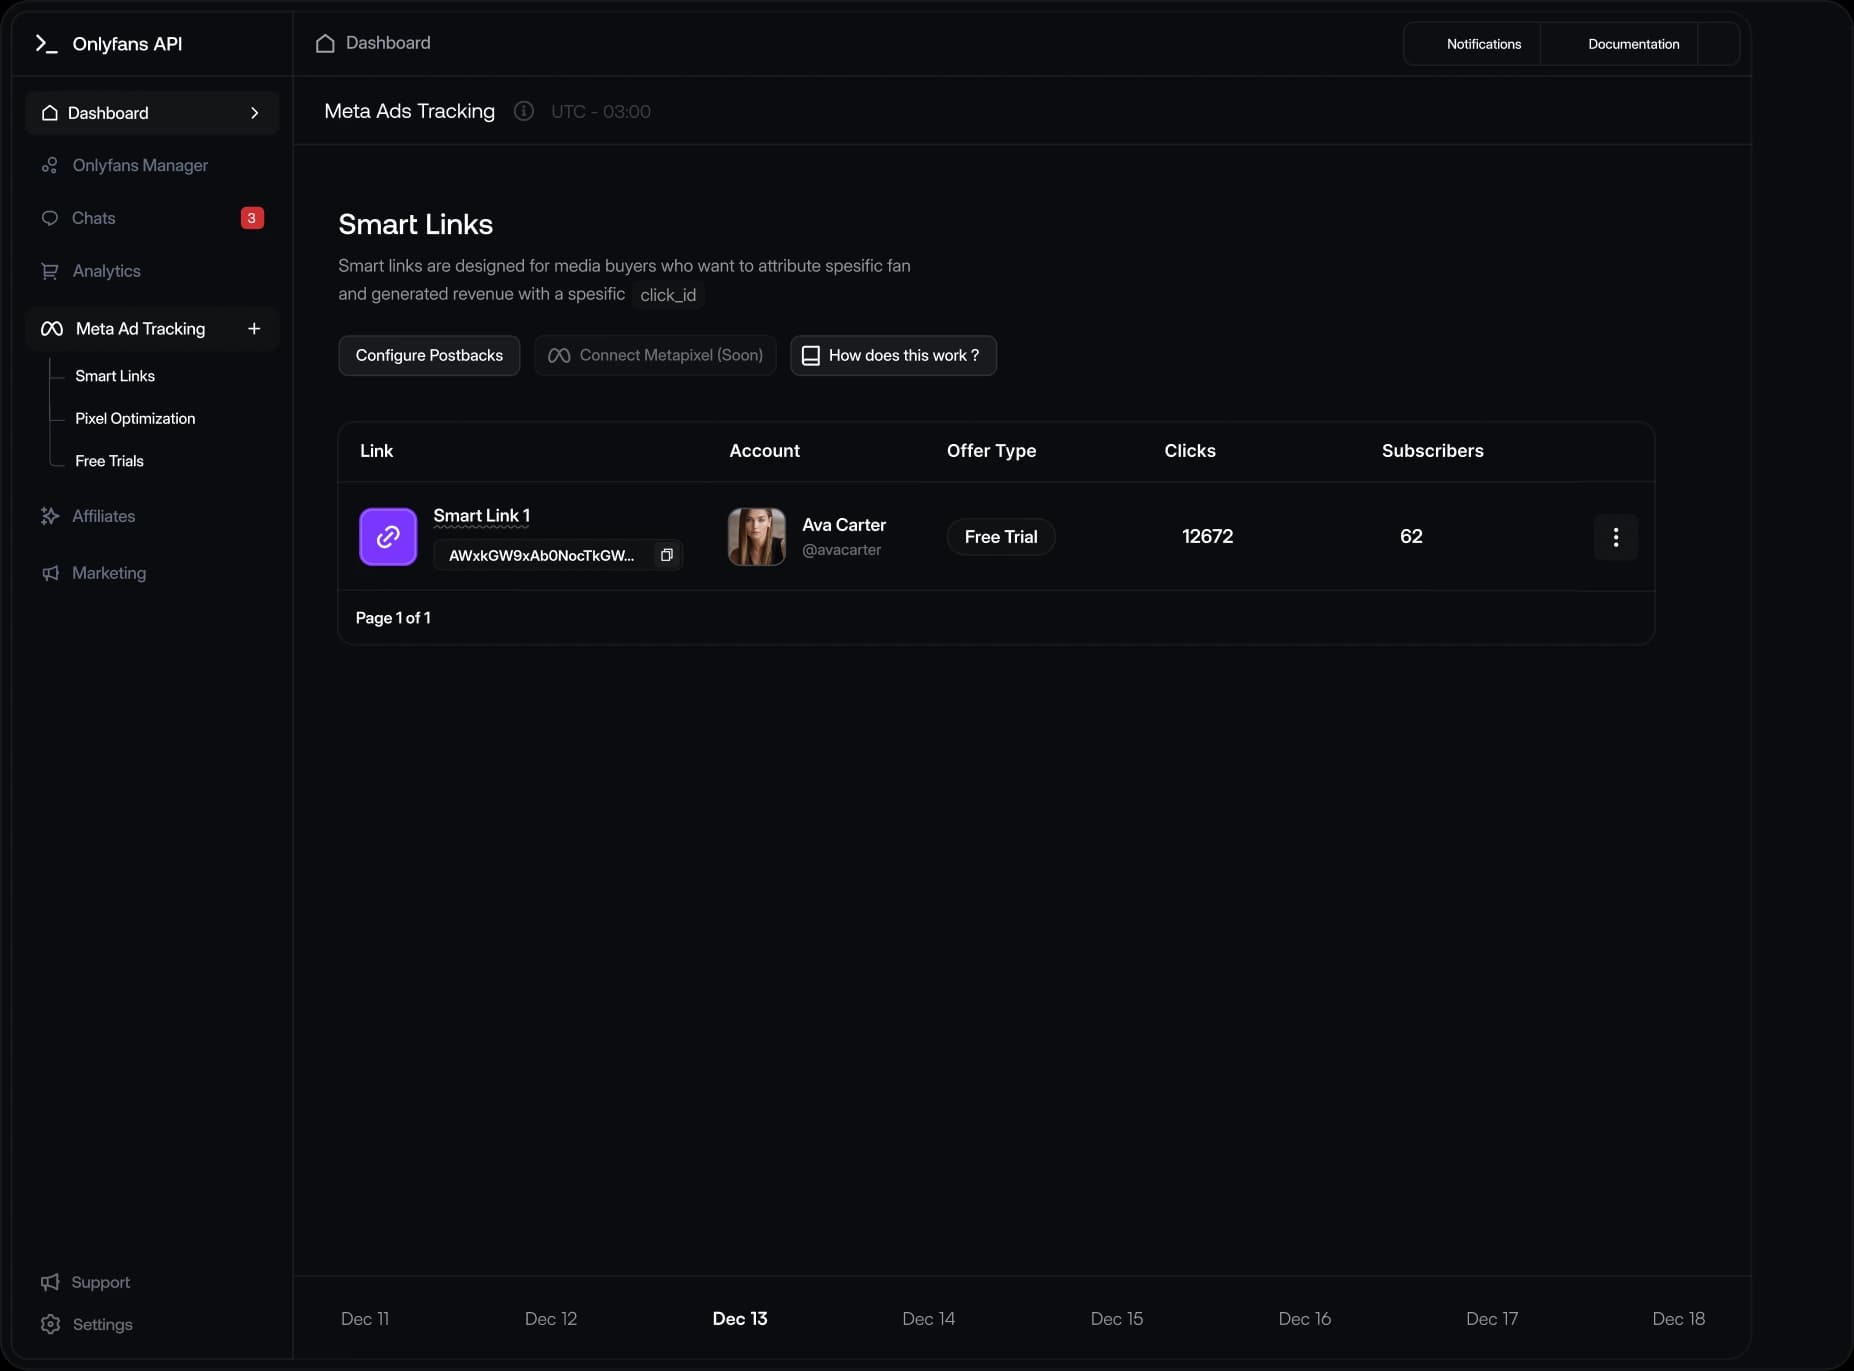Viewport: 1854px width, 1371px height.
Task: Select Meta Ad Tracking in the sidebar
Action: tap(152, 329)
